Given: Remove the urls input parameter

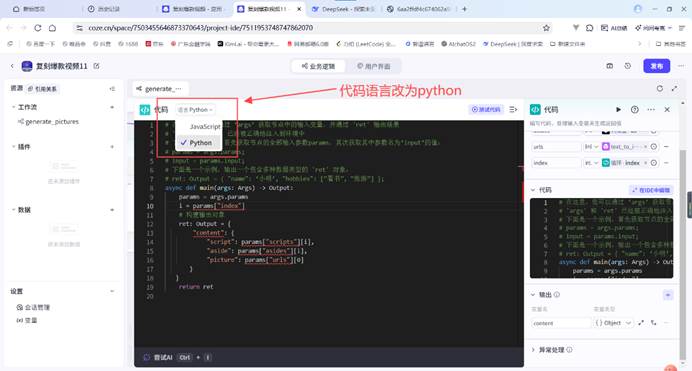Looking at the screenshot, I should [x=666, y=147].
